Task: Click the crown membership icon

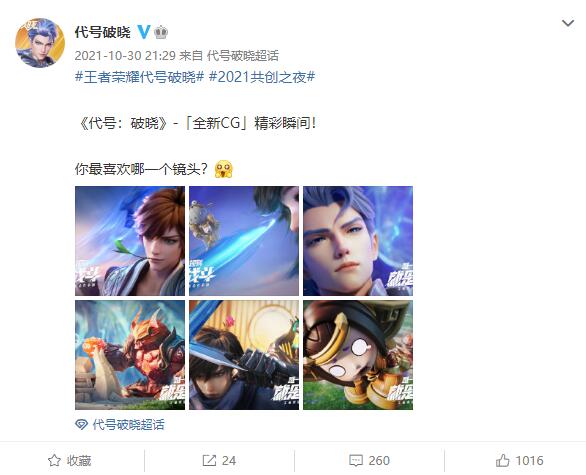Action: (161, 32)
